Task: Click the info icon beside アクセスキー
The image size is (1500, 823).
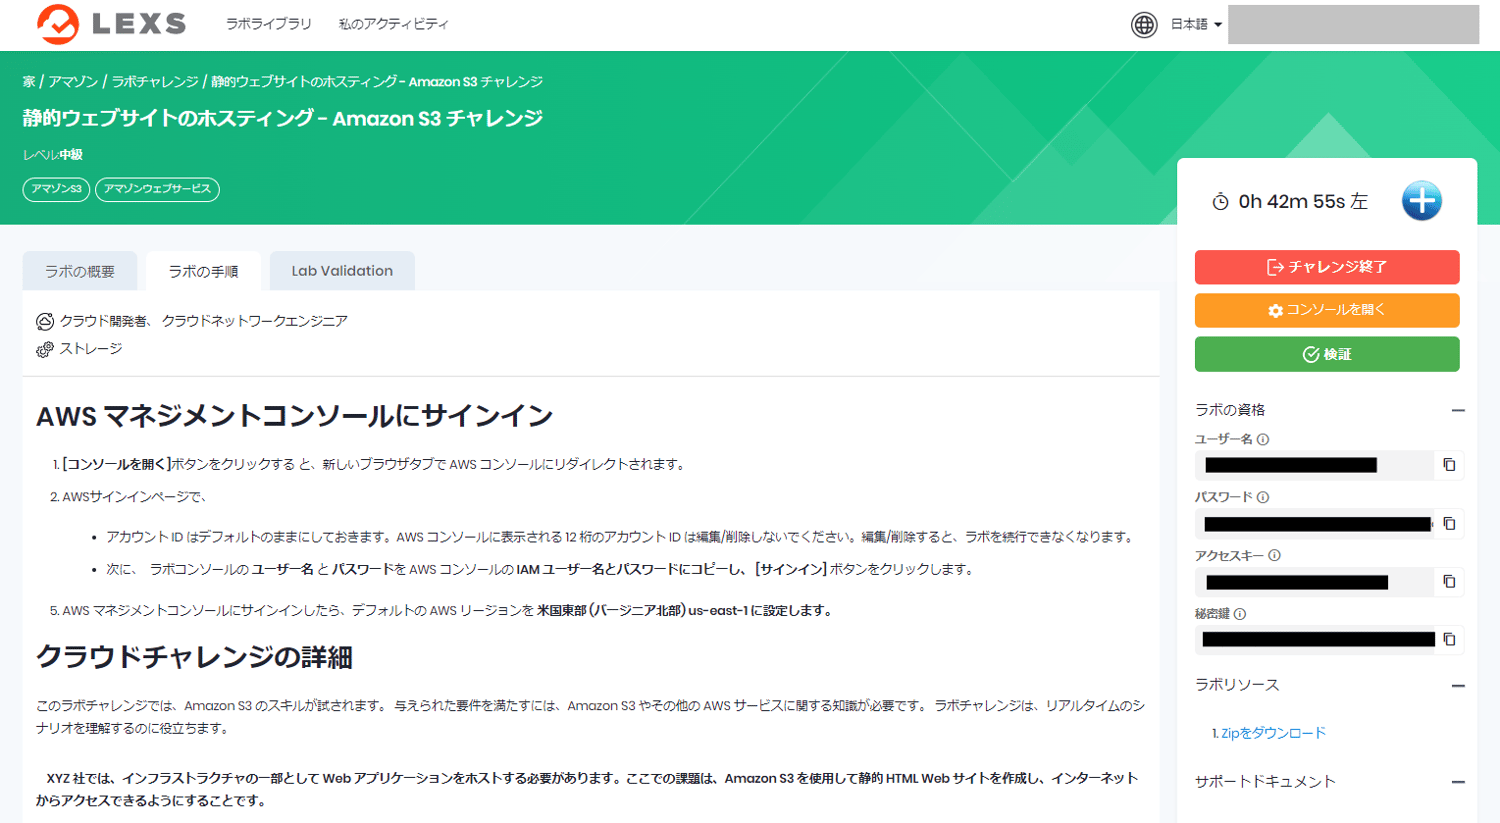Action: 1274,555
